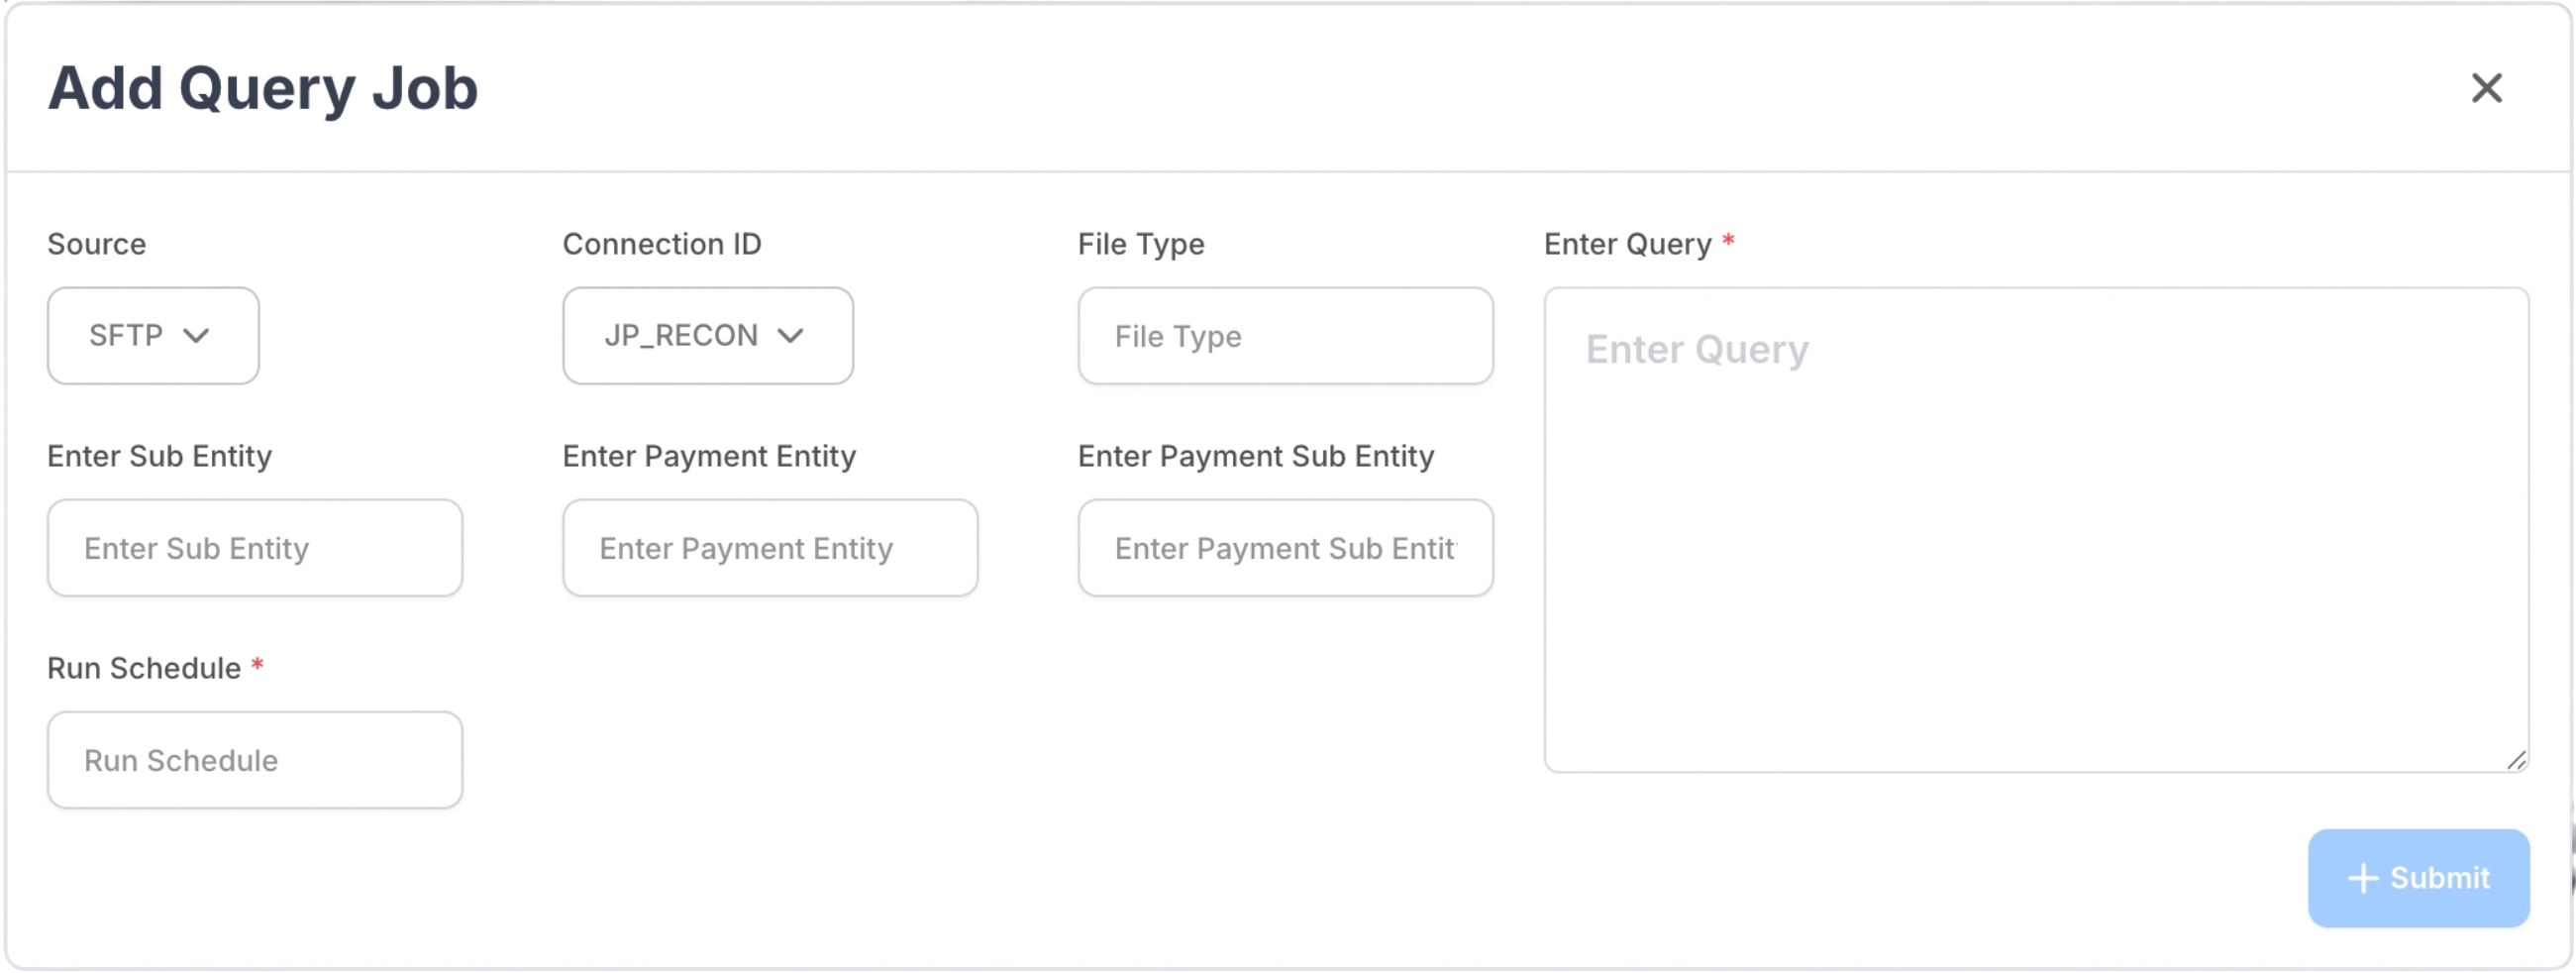The height and width of the screenshot is (973, 2576).
Task: Click the Run Schedule input box
Action: [255, 760]
